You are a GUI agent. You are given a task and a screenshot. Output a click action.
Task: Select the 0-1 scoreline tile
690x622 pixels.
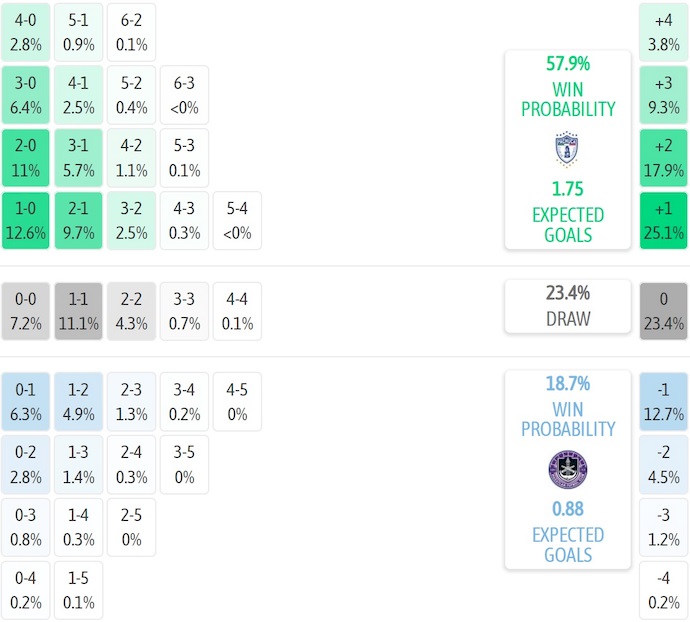[26, 401]
